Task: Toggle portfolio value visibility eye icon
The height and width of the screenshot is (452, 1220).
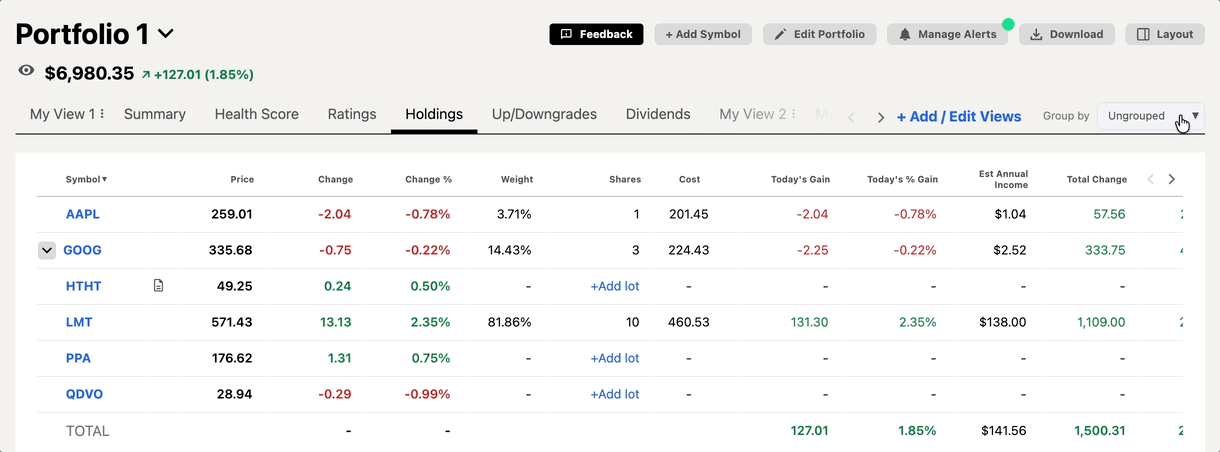Action: [27, 72]
